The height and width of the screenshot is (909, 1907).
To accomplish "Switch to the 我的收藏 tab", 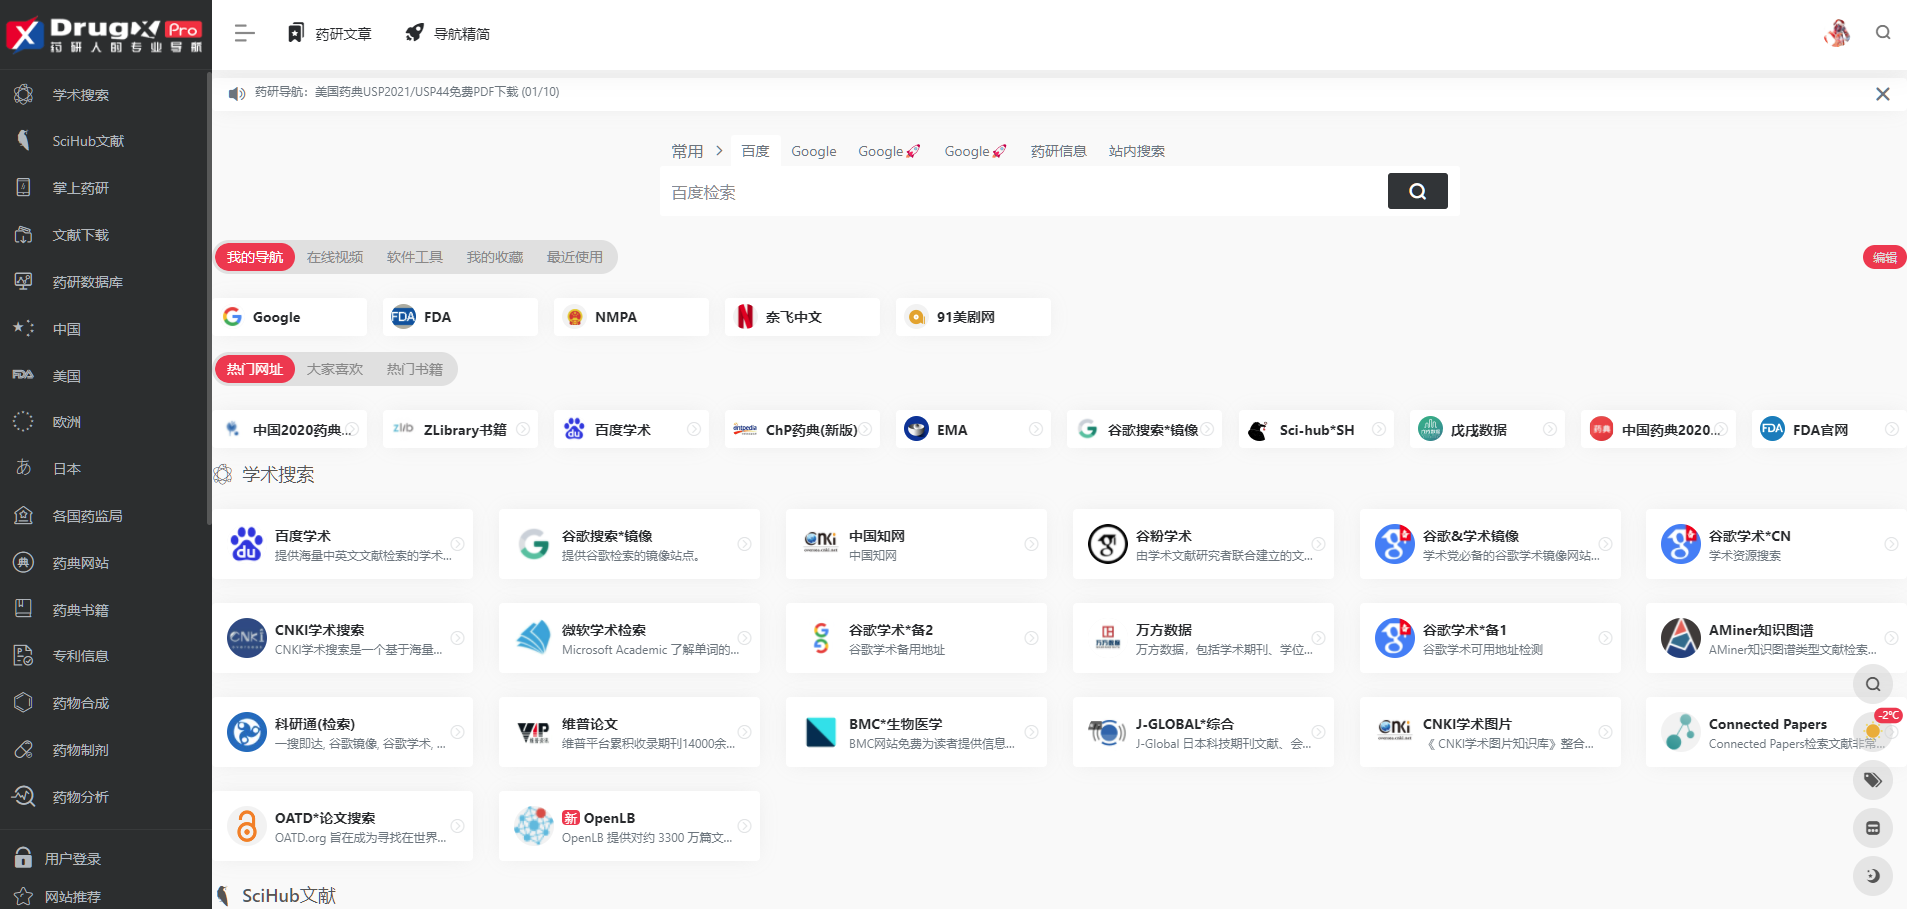I will [x=495, y=257].
